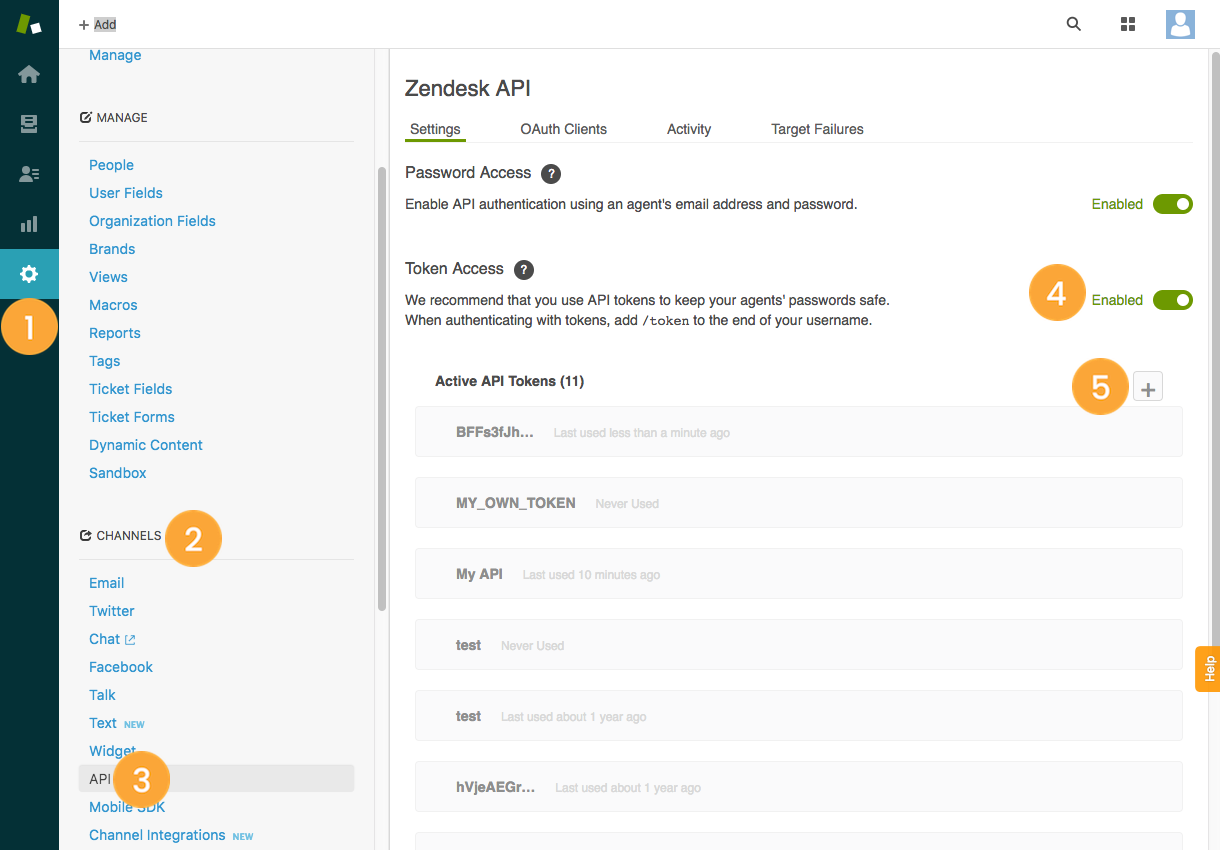Open the Brands link
The image size is (1220, 850).
(x=112, y=249)
